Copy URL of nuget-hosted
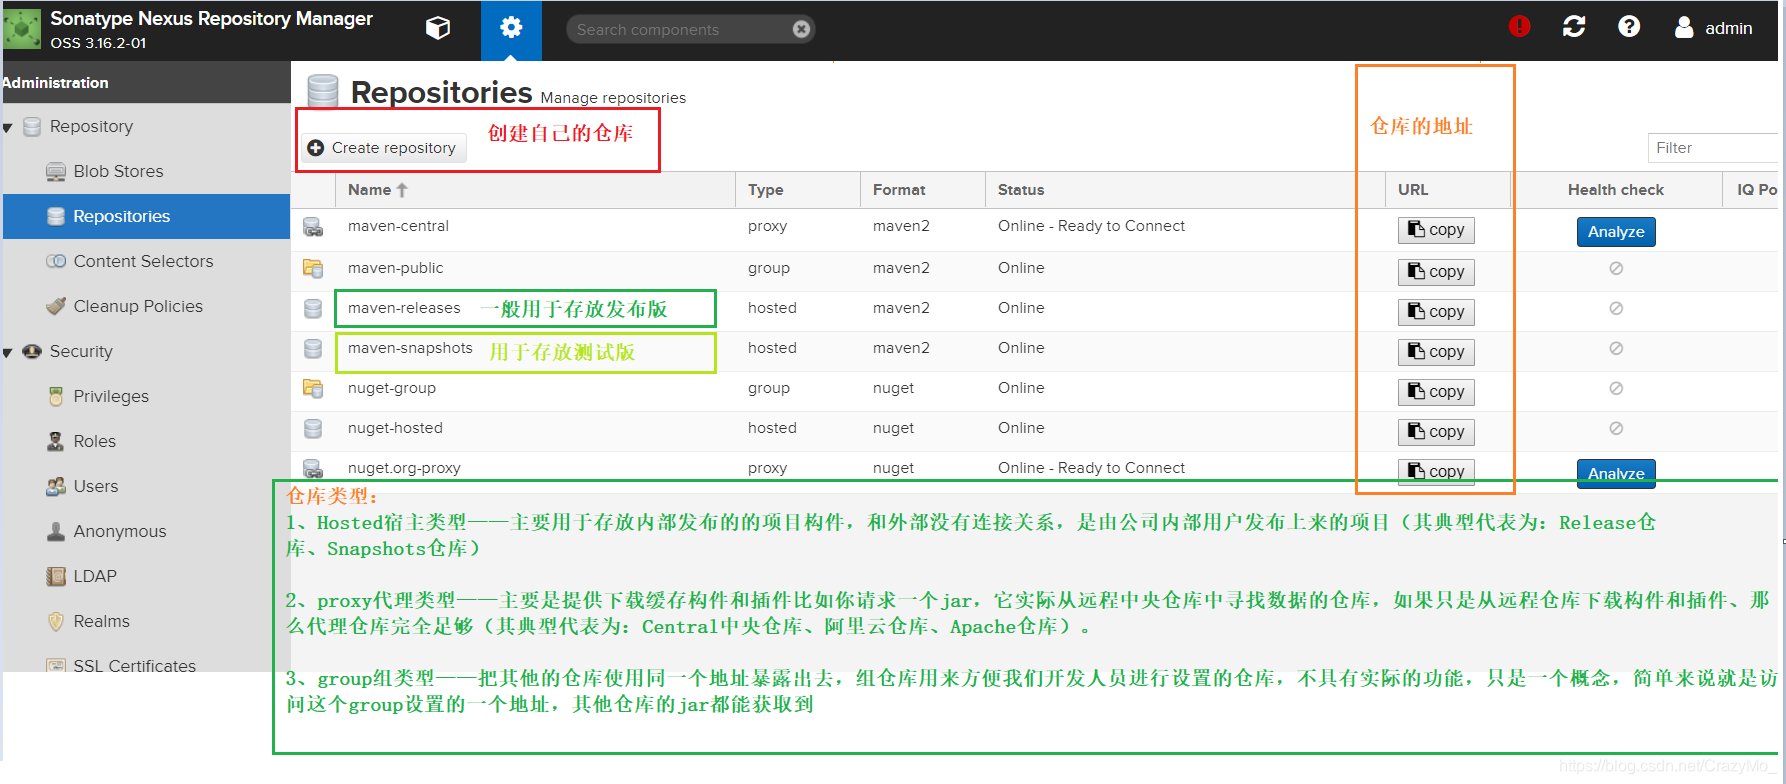The width and height of the screenshot is (1786, 784). [x=1436, y=432]
